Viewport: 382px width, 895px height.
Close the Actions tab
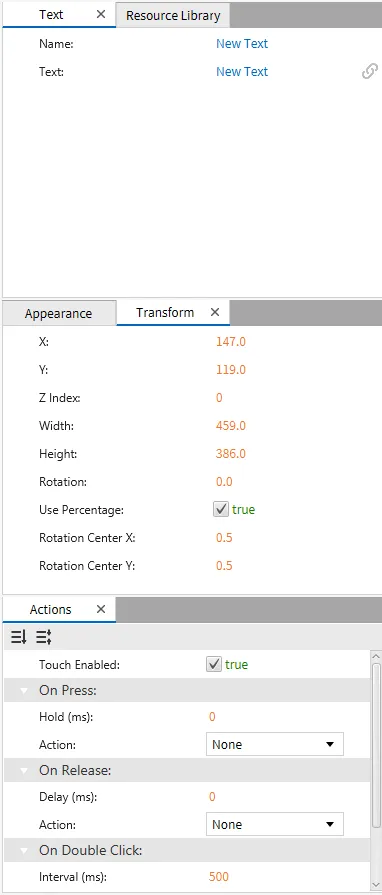pyautogui.click(x=101, y=609)
